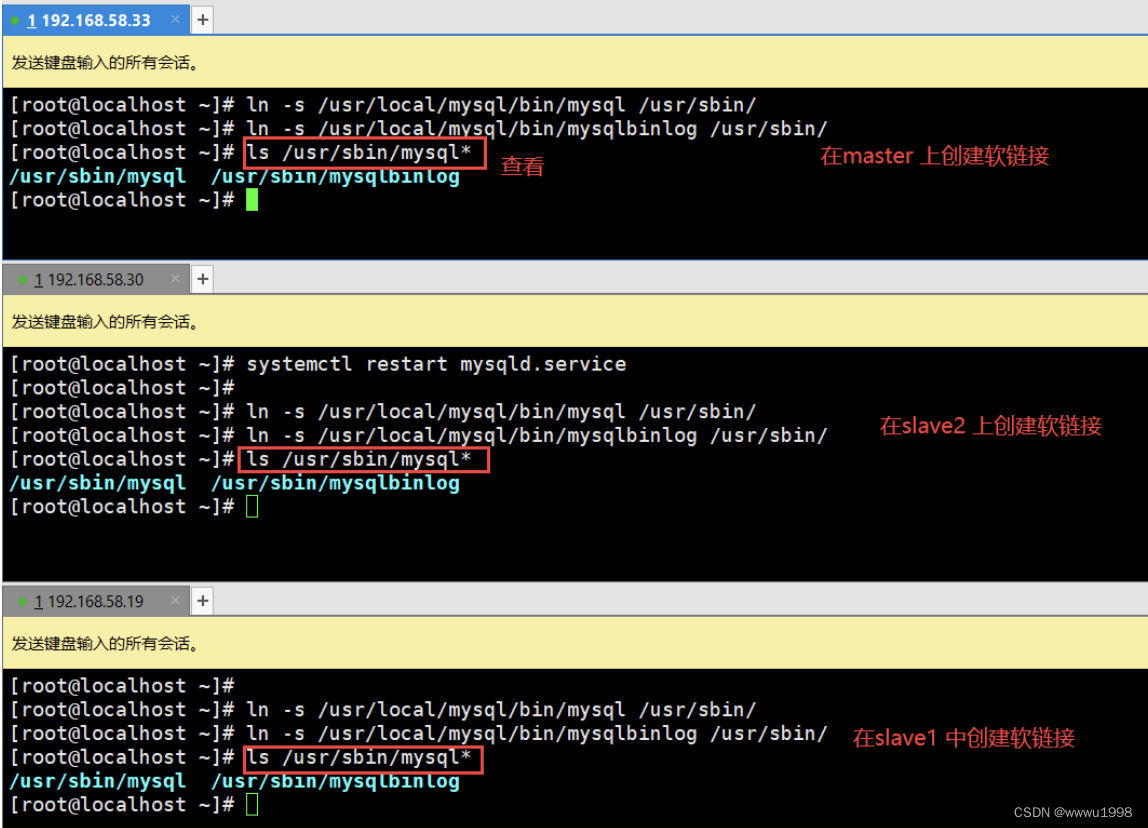The width and height of the screenshot is (1148, 828).
Task: Click /usr/sbin/mysqlbinlog output in 192.168.58.19 terminal
Action: coord(335,781)
